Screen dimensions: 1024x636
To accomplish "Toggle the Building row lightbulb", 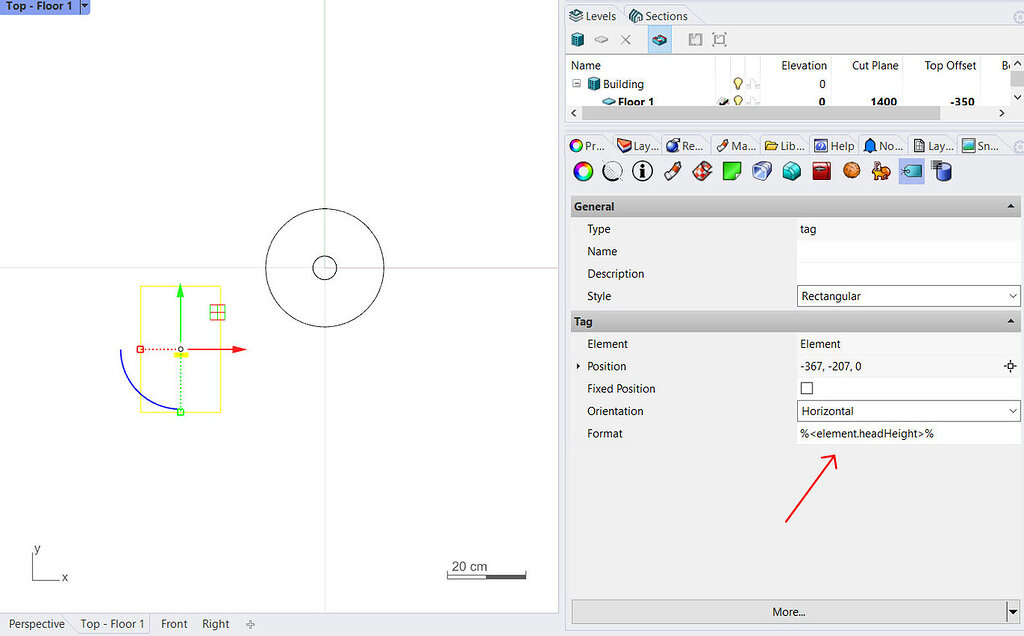I will click(739, 84).
